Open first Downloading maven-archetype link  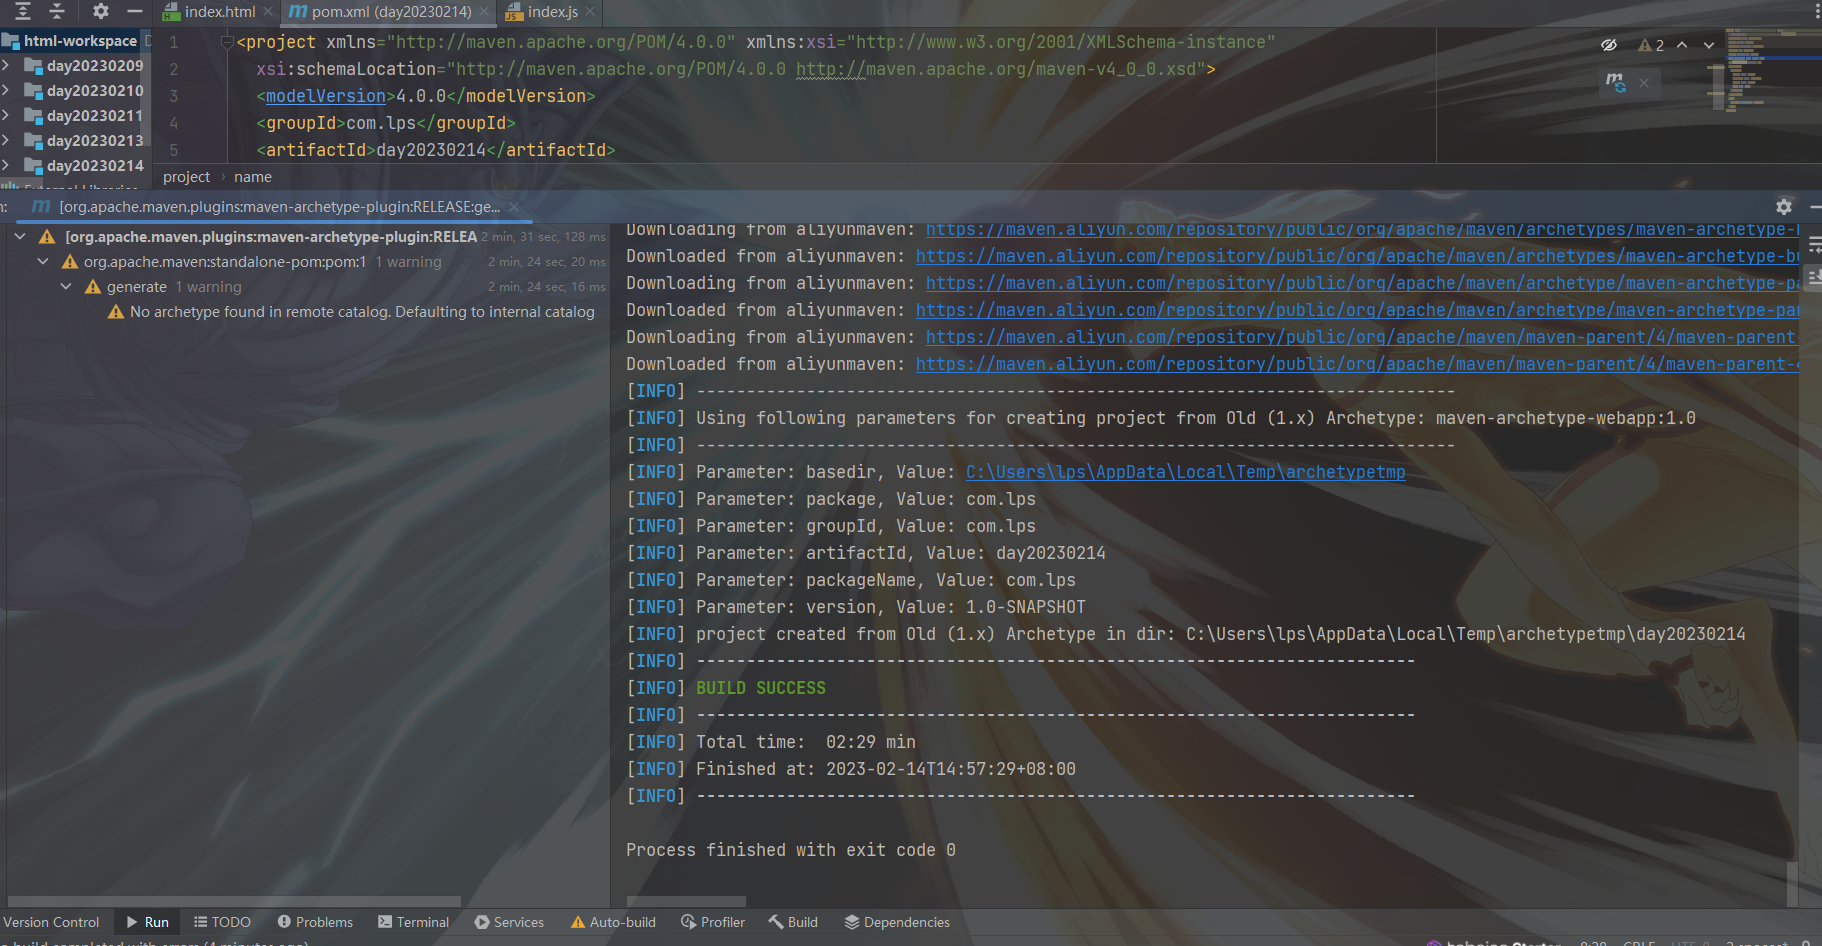pyautogui.click(x=1362, y=230)
